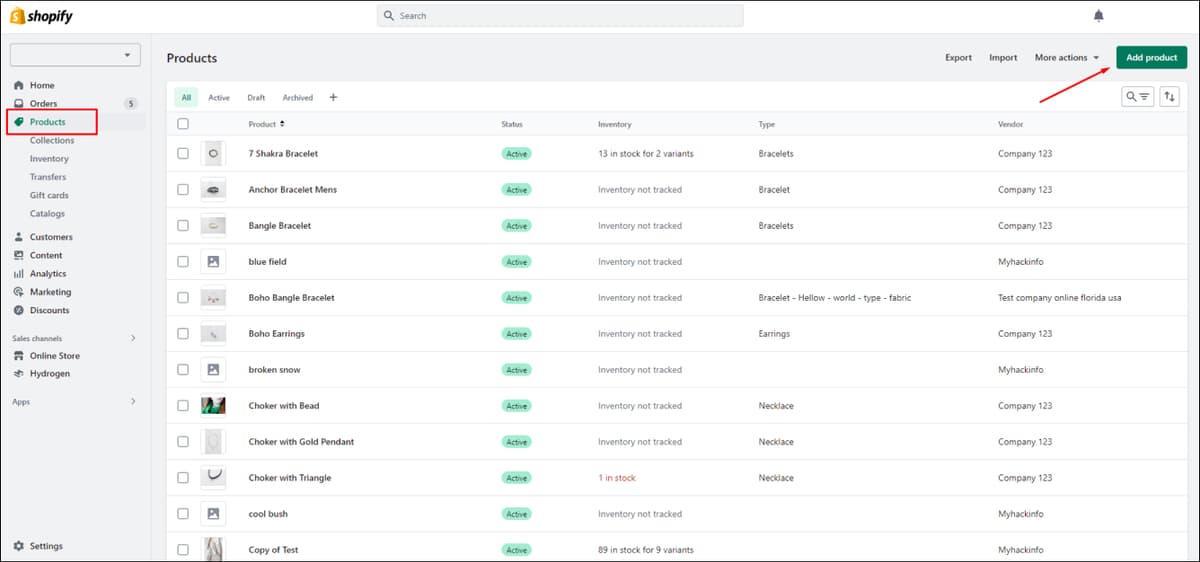Viewport: 1200px width, 562px height.
Task: Click the Marketing target icon
Action: coord(18,292)
